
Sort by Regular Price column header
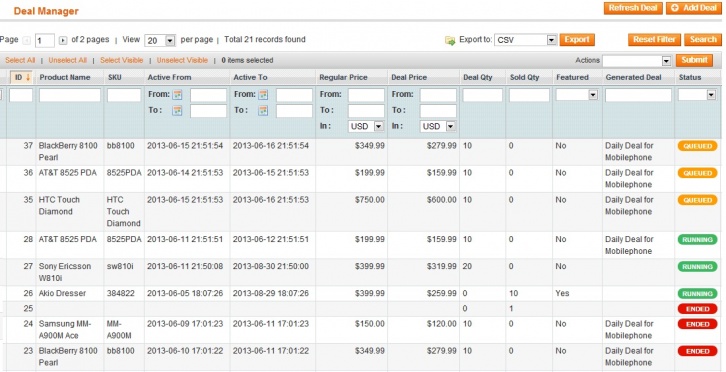[344, 77]
